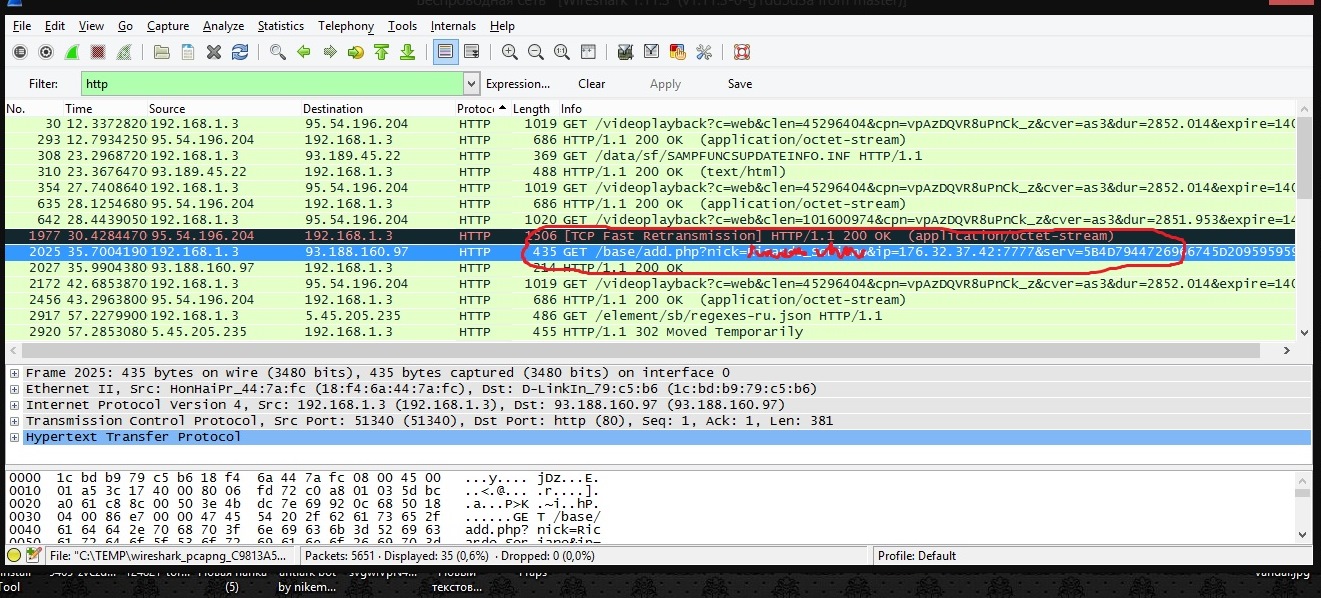Open the Analyze menu

[x=223, y=26]
